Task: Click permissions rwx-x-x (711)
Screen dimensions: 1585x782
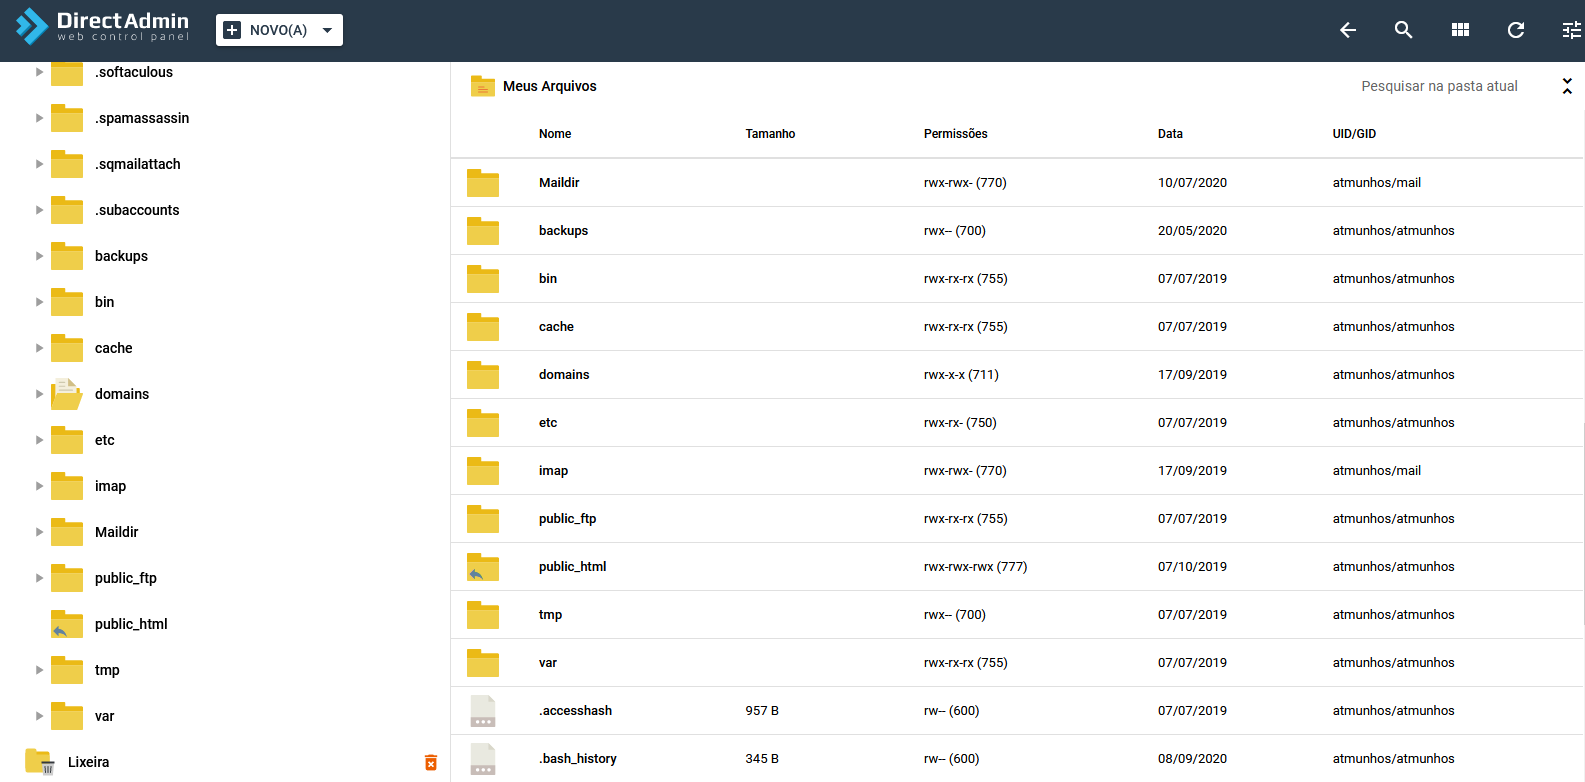Action: coord(961,374)
